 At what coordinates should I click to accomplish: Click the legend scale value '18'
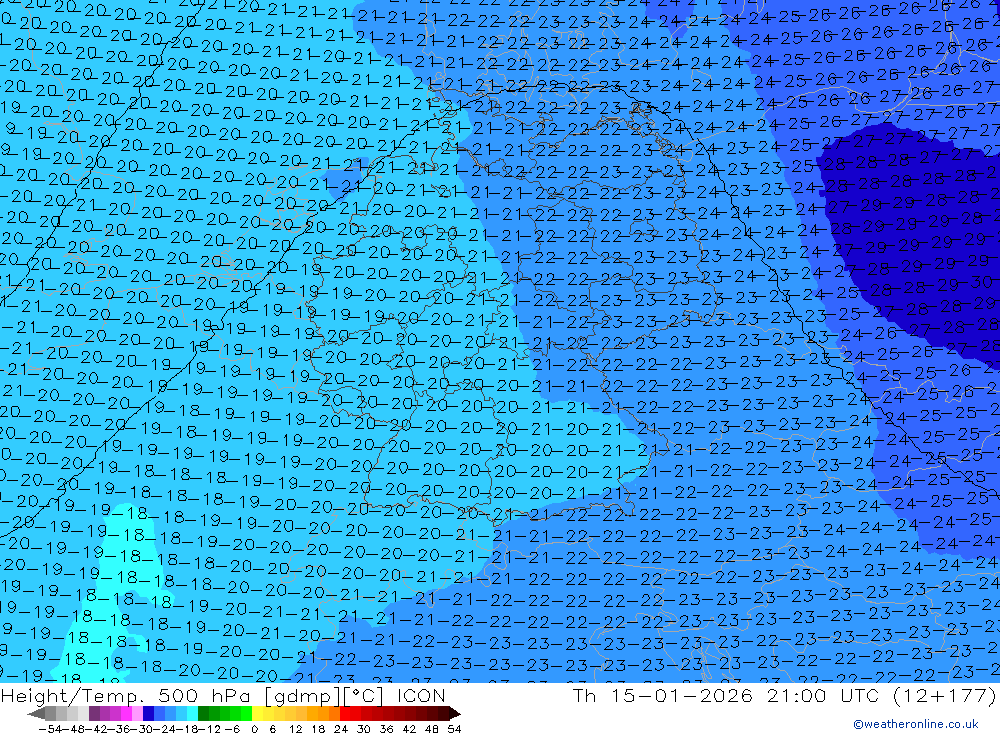click(318, 729)
